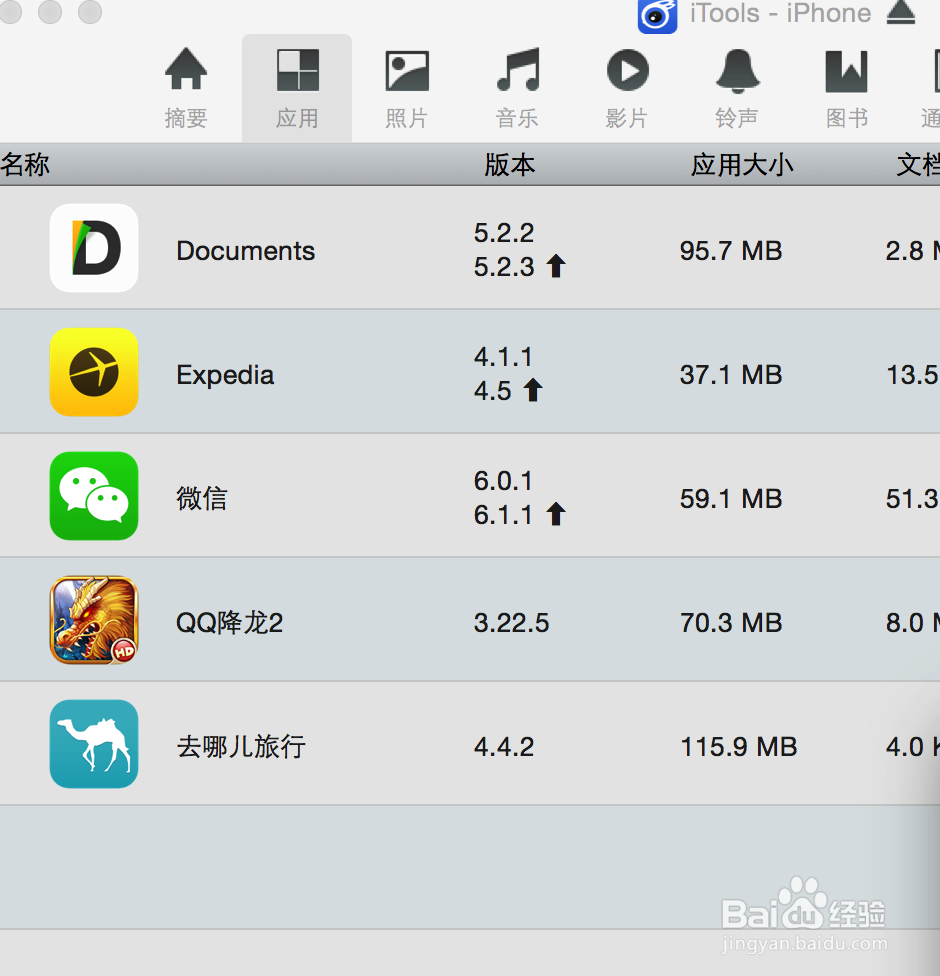
Task: Open the 摘要 summary home tab
Action: (x=186, y=88)
